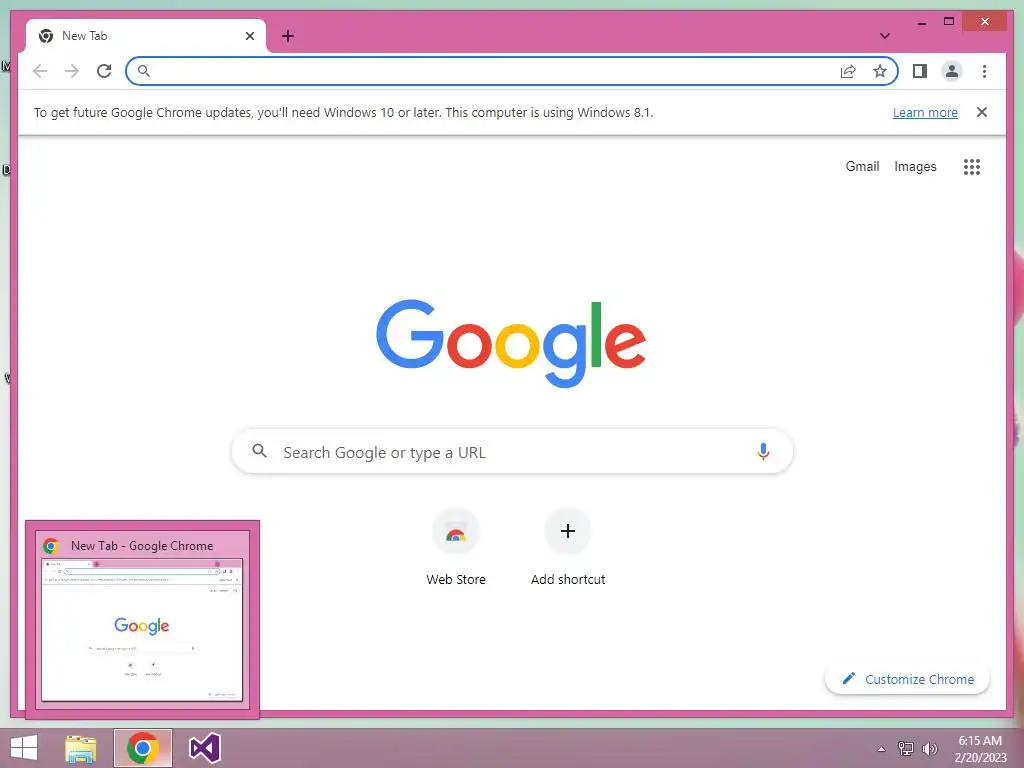
Task: Click the Chrome favicon on the New Tab tab
Action: pyautogui.click(x=46, y=36)
